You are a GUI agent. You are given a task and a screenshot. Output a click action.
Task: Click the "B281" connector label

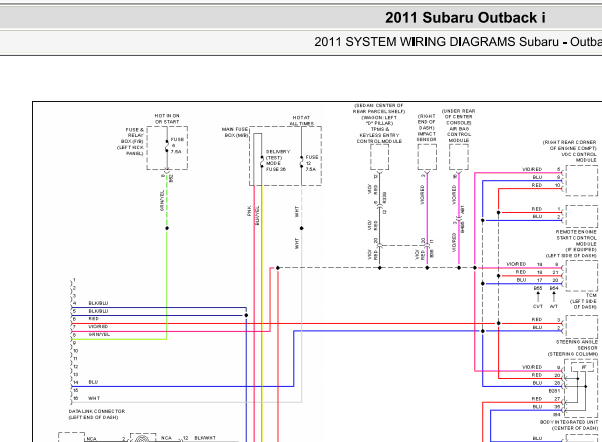(554, 391)
